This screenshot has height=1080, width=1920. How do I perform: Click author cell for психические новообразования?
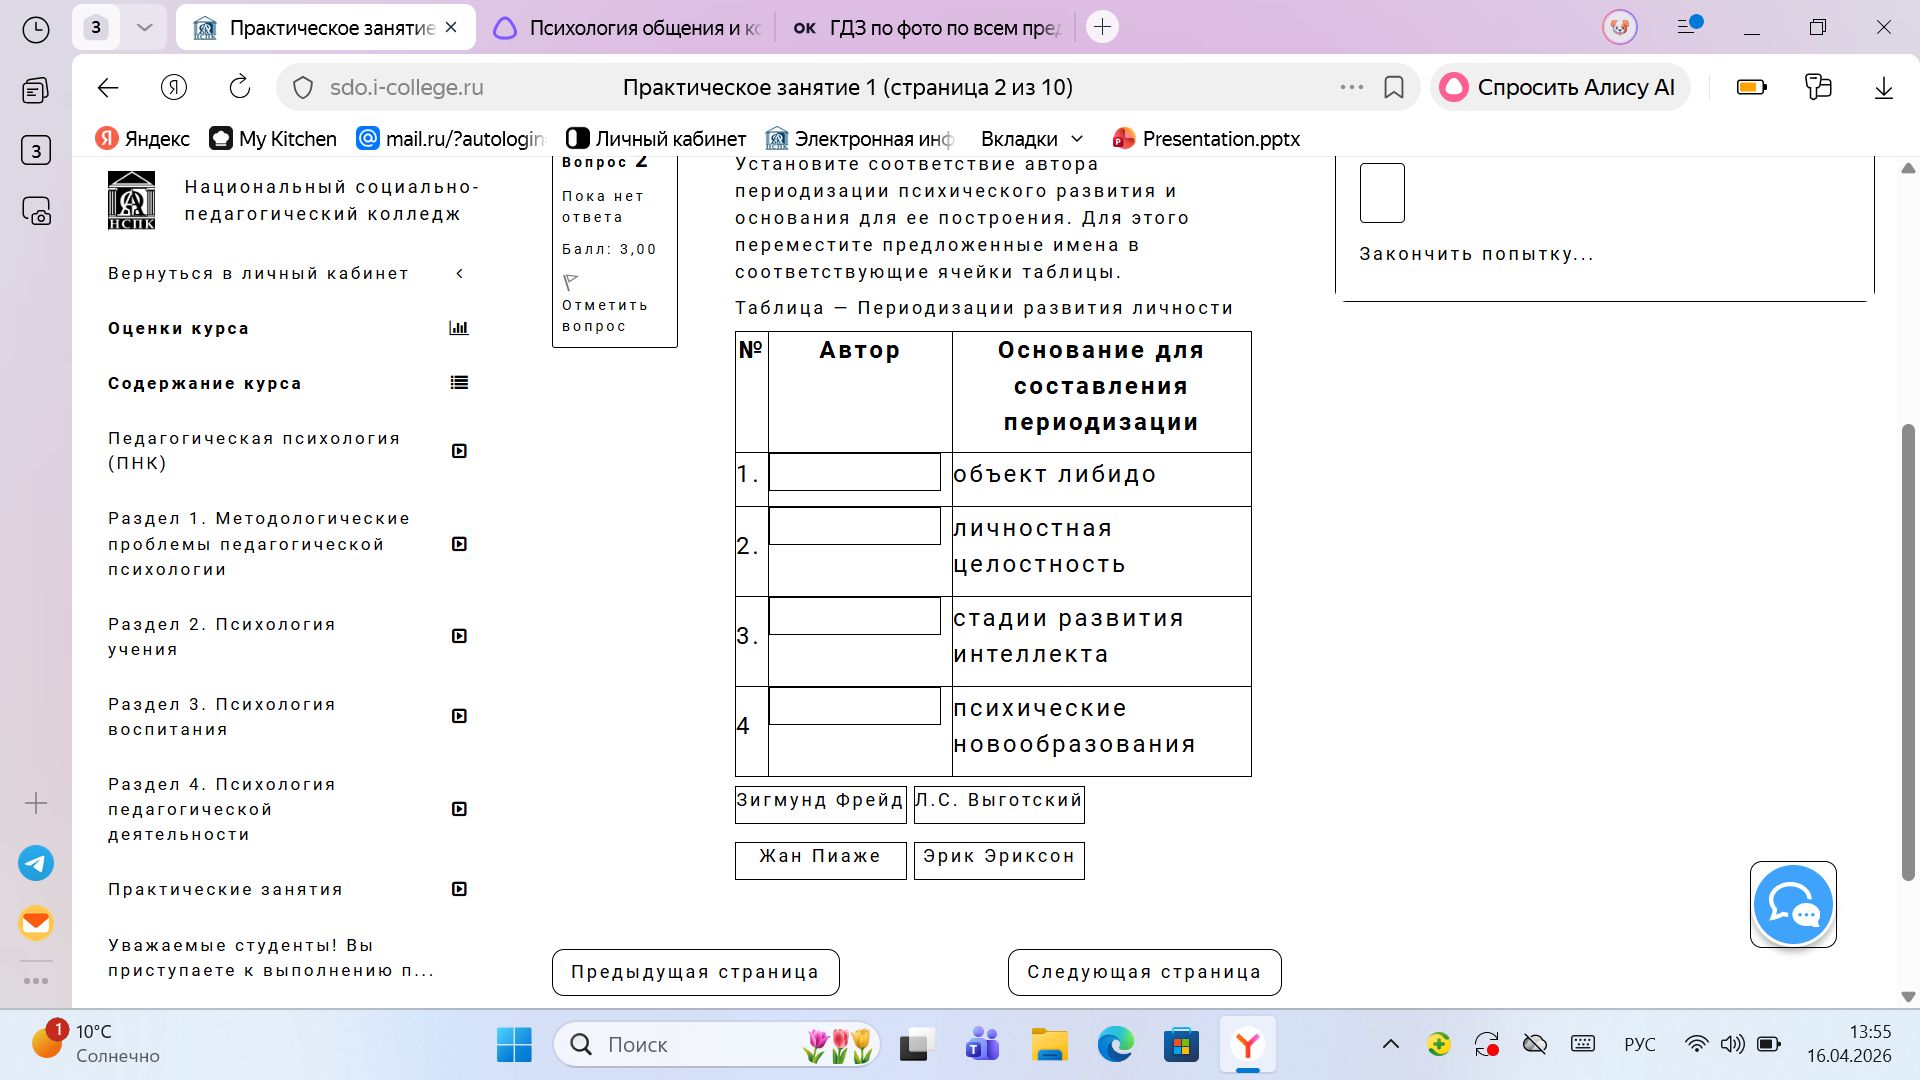[x=855, y=706]
